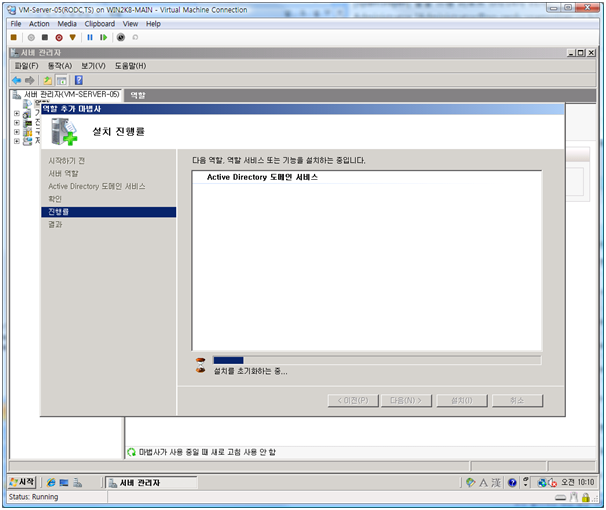Image resolution: width=606 pixels, height=510 pixels.
Task: Reset the VM with the green play icon
Action: (103, 37)
